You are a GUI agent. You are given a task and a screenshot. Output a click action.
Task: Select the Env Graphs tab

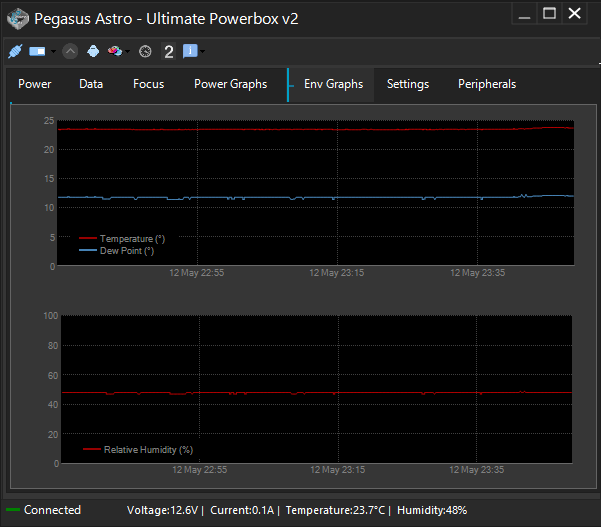point(333,84)
